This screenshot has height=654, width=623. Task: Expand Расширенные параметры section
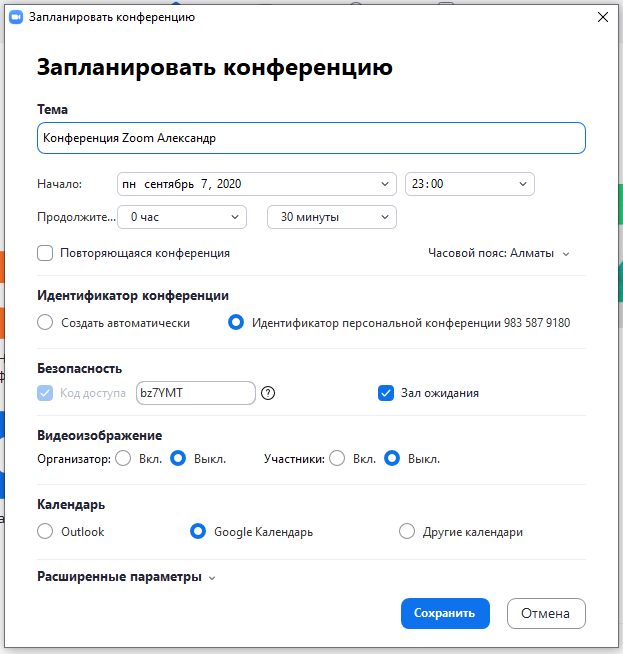[126, 577]
